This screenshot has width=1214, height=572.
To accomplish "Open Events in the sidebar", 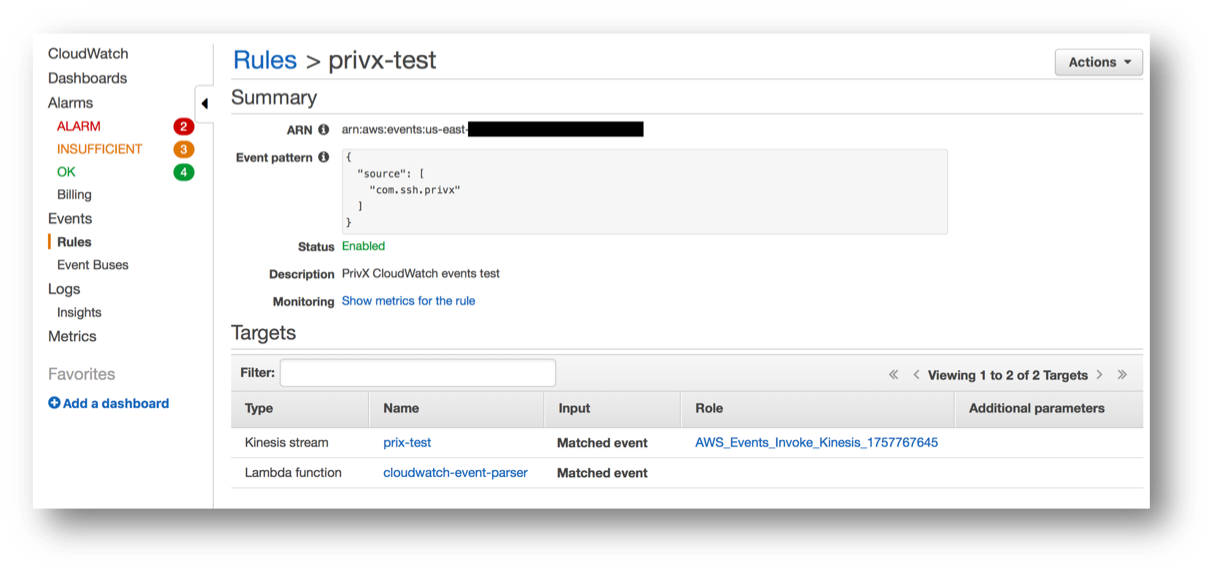I will 70,219.
